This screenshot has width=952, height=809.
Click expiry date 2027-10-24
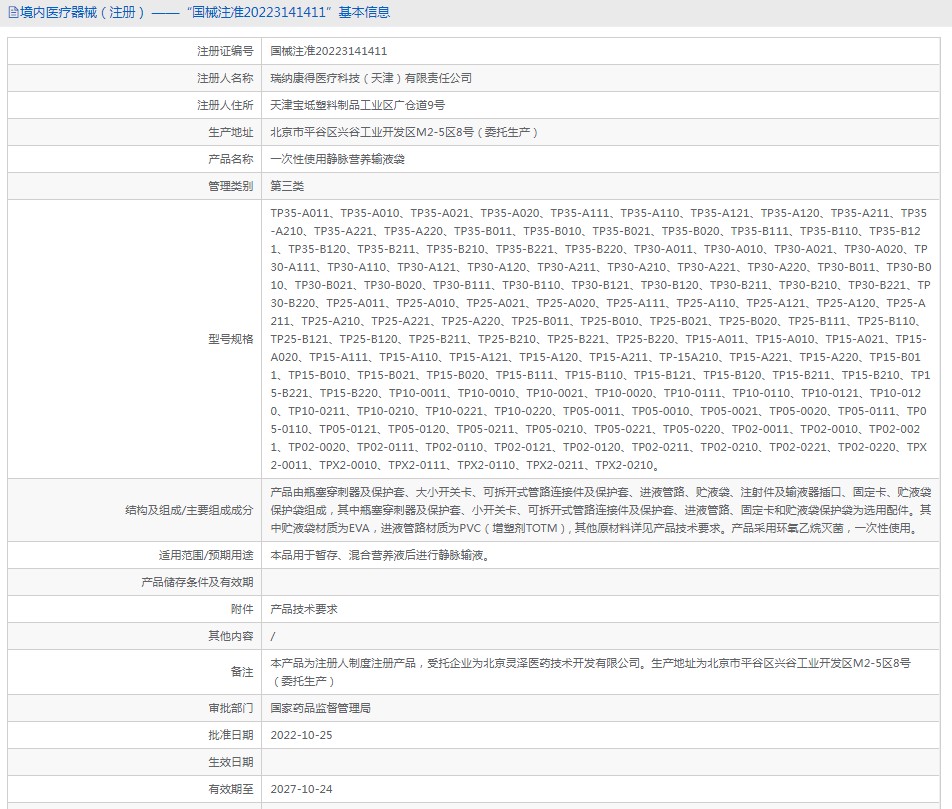pyautogui.click(x=301, y=789)
